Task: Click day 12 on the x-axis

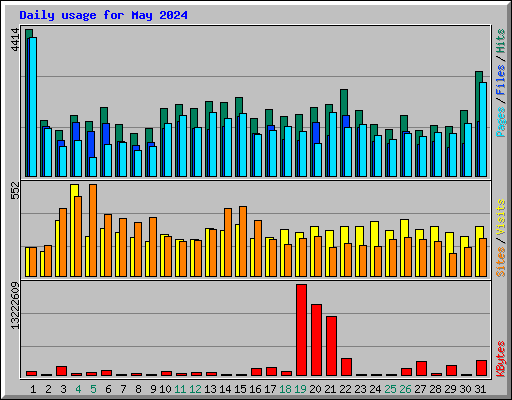Action: tap(195, 389)
